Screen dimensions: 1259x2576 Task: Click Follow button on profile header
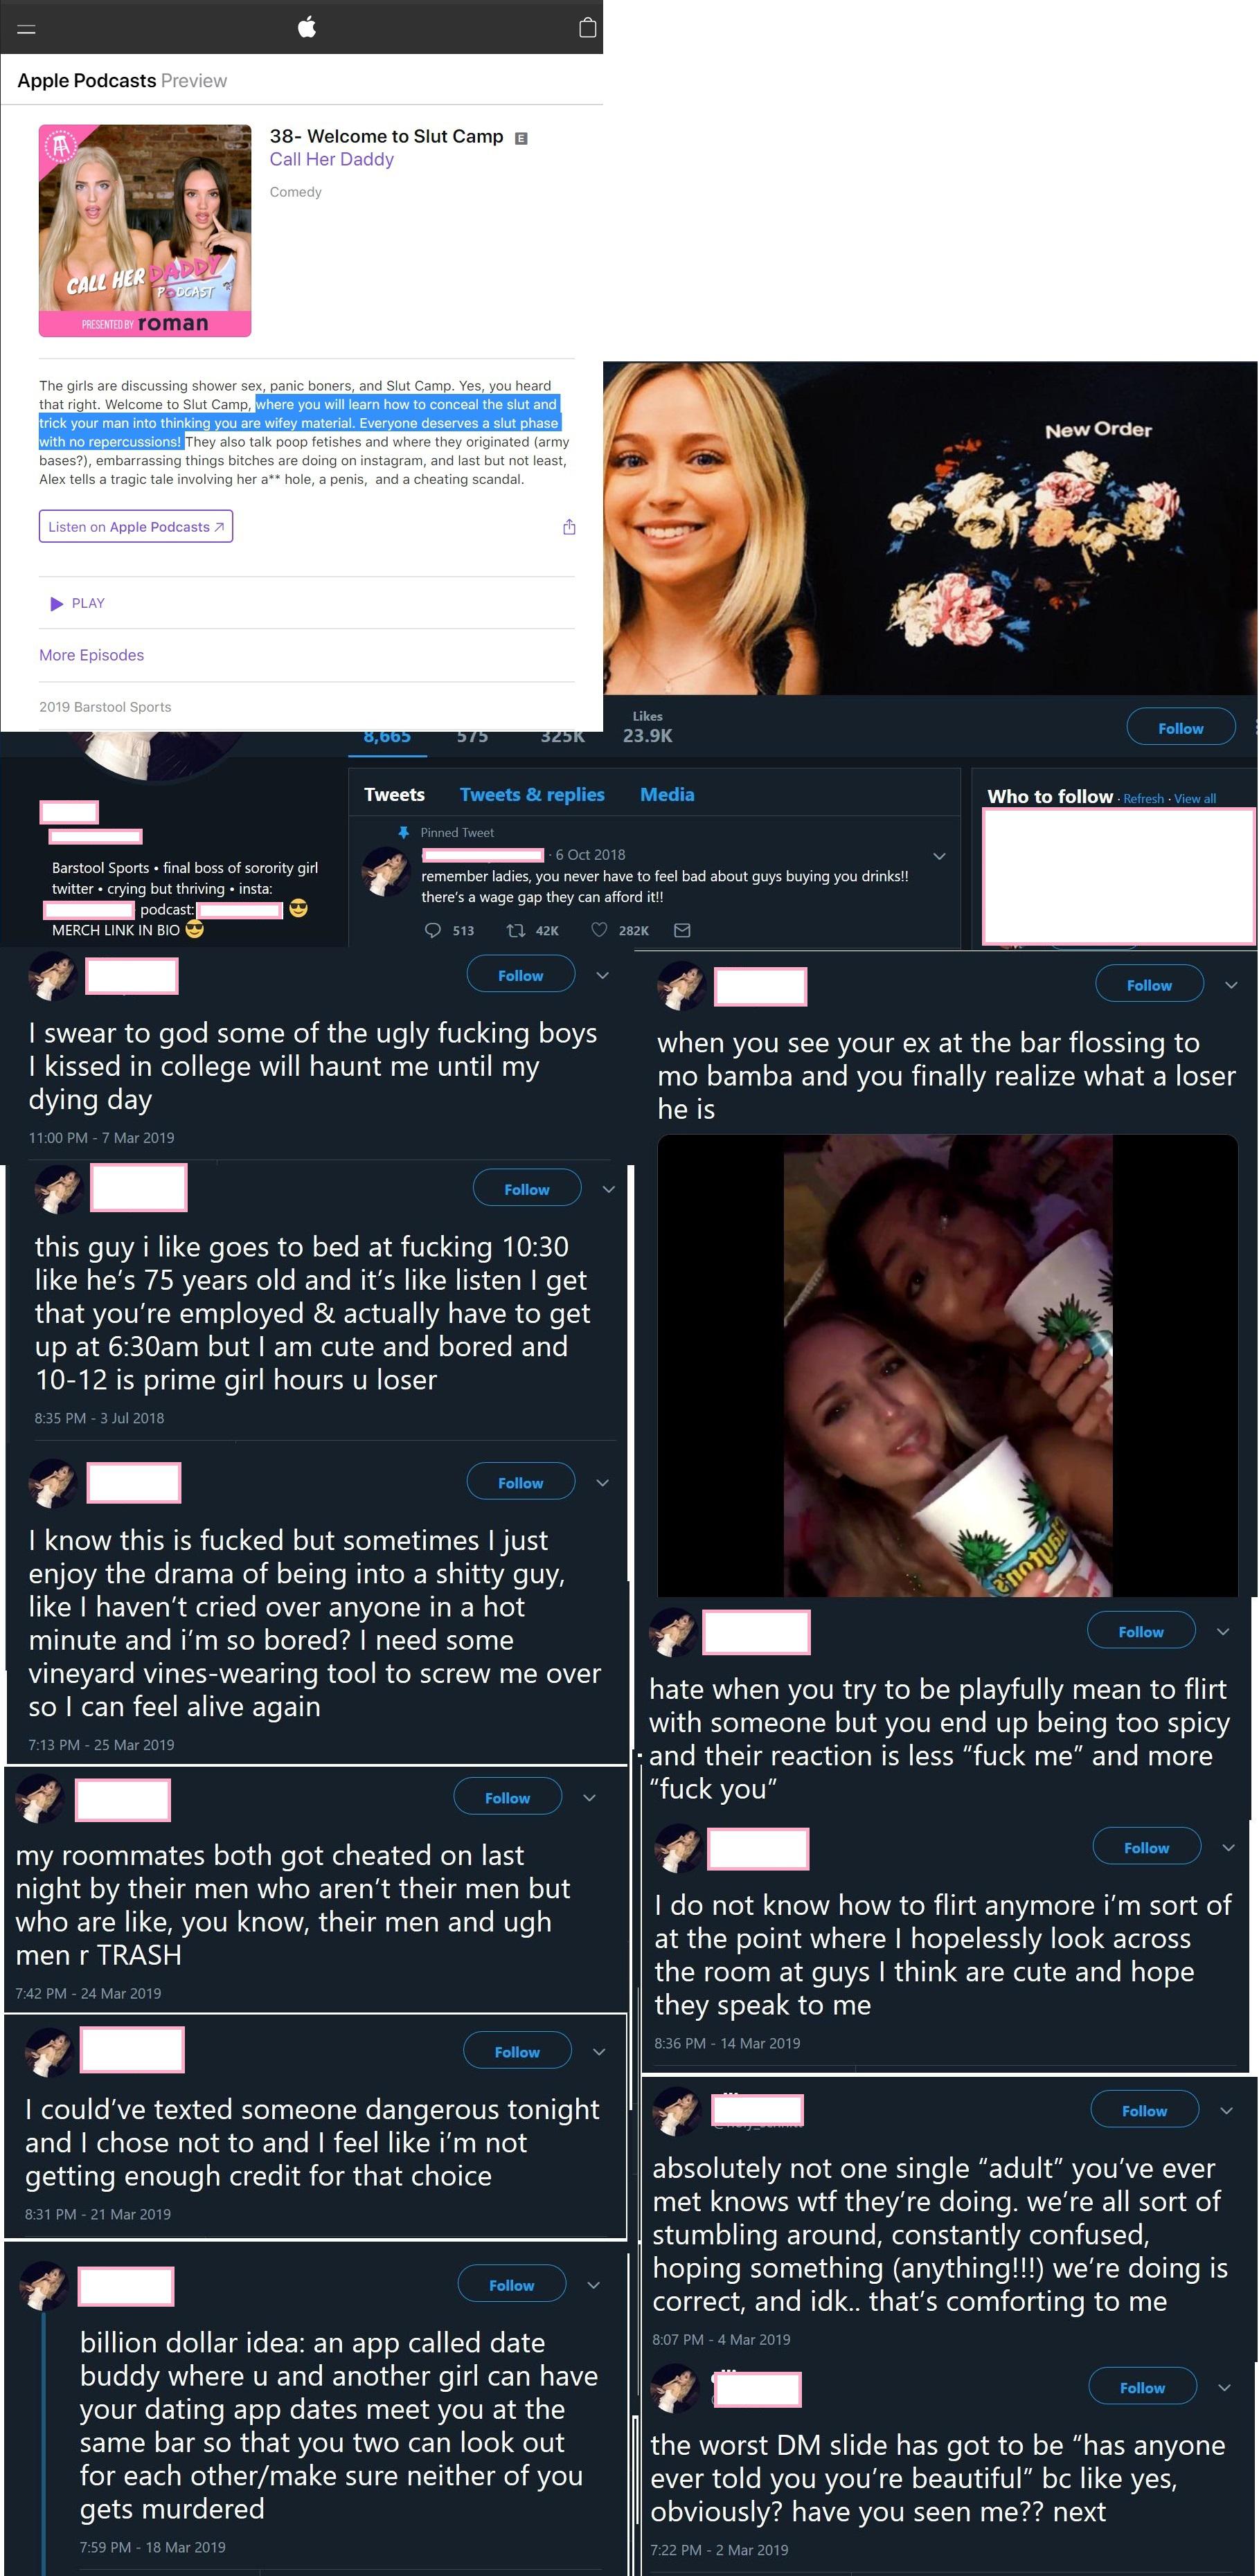point(1180,728)
